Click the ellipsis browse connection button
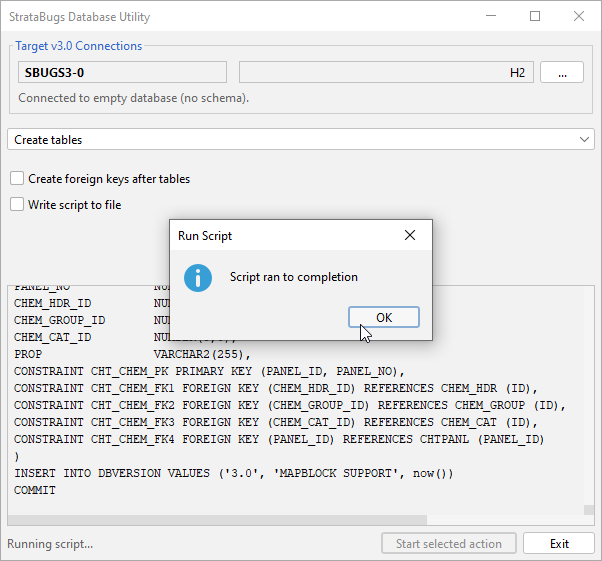Image resolution: width=602 pixels, height=561 pixels. click(x=562, y=72)
